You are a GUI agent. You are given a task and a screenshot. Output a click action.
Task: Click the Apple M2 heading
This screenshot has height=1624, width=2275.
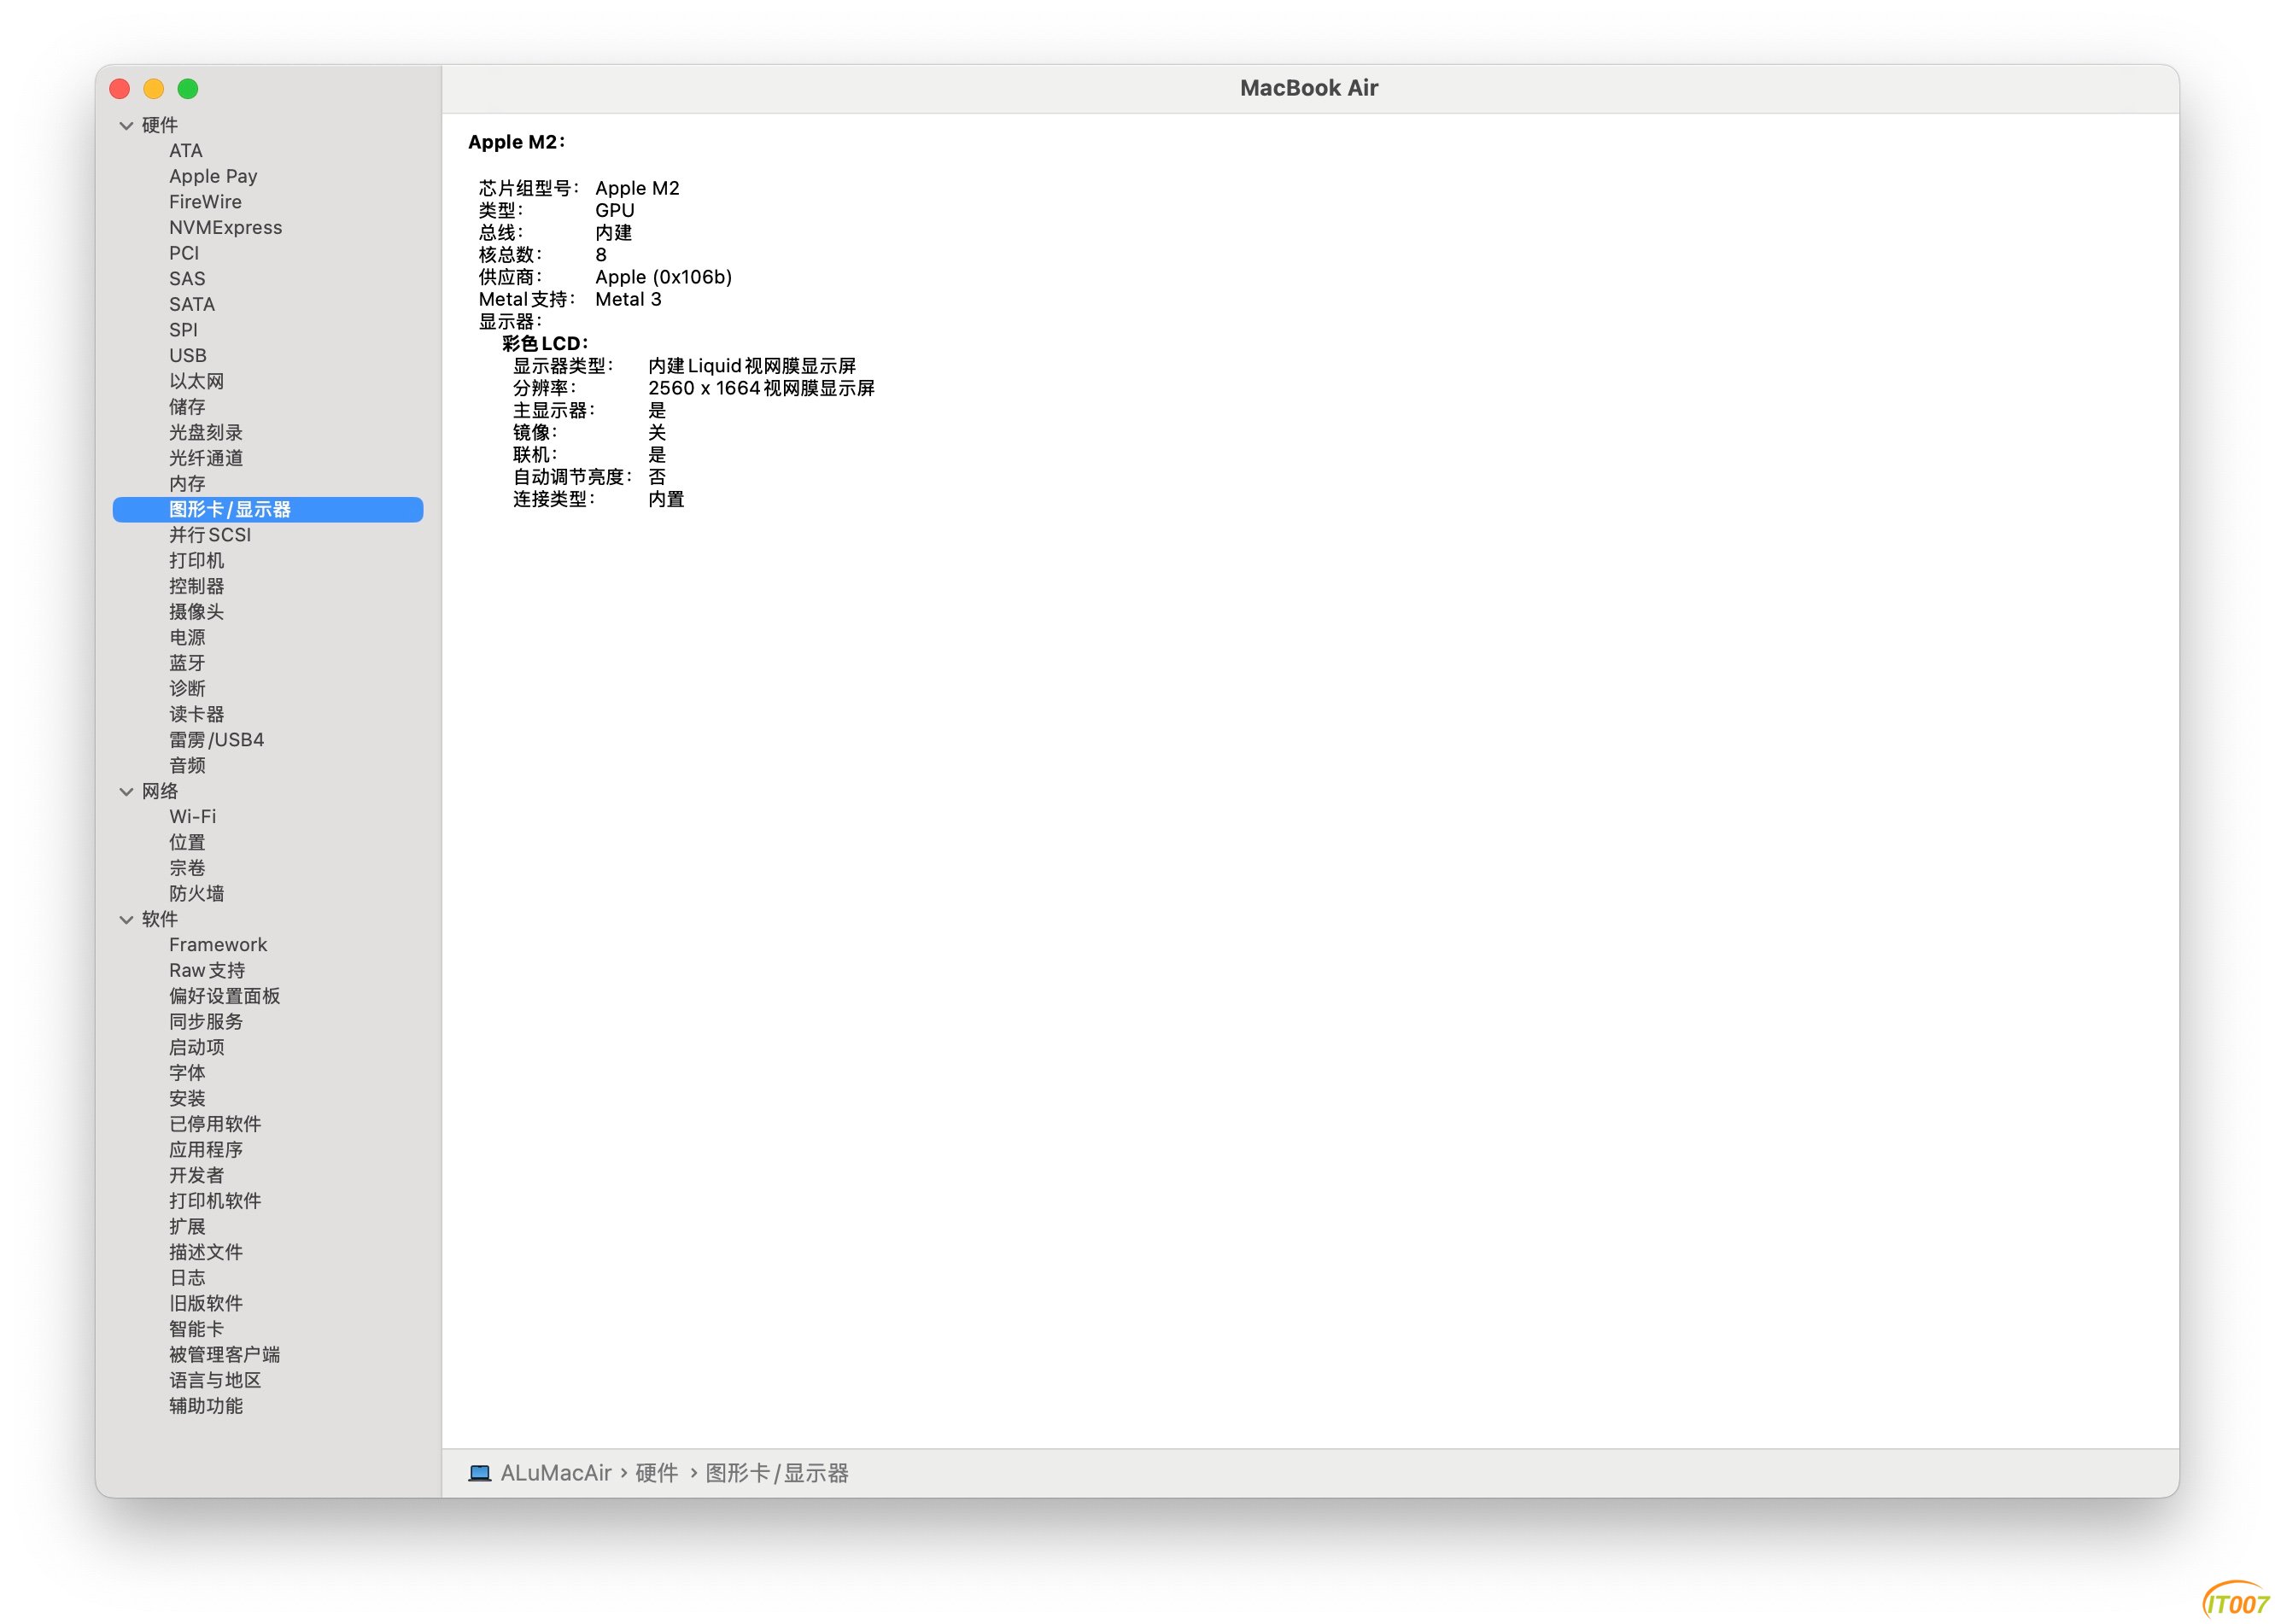click(x=516, y=142)
